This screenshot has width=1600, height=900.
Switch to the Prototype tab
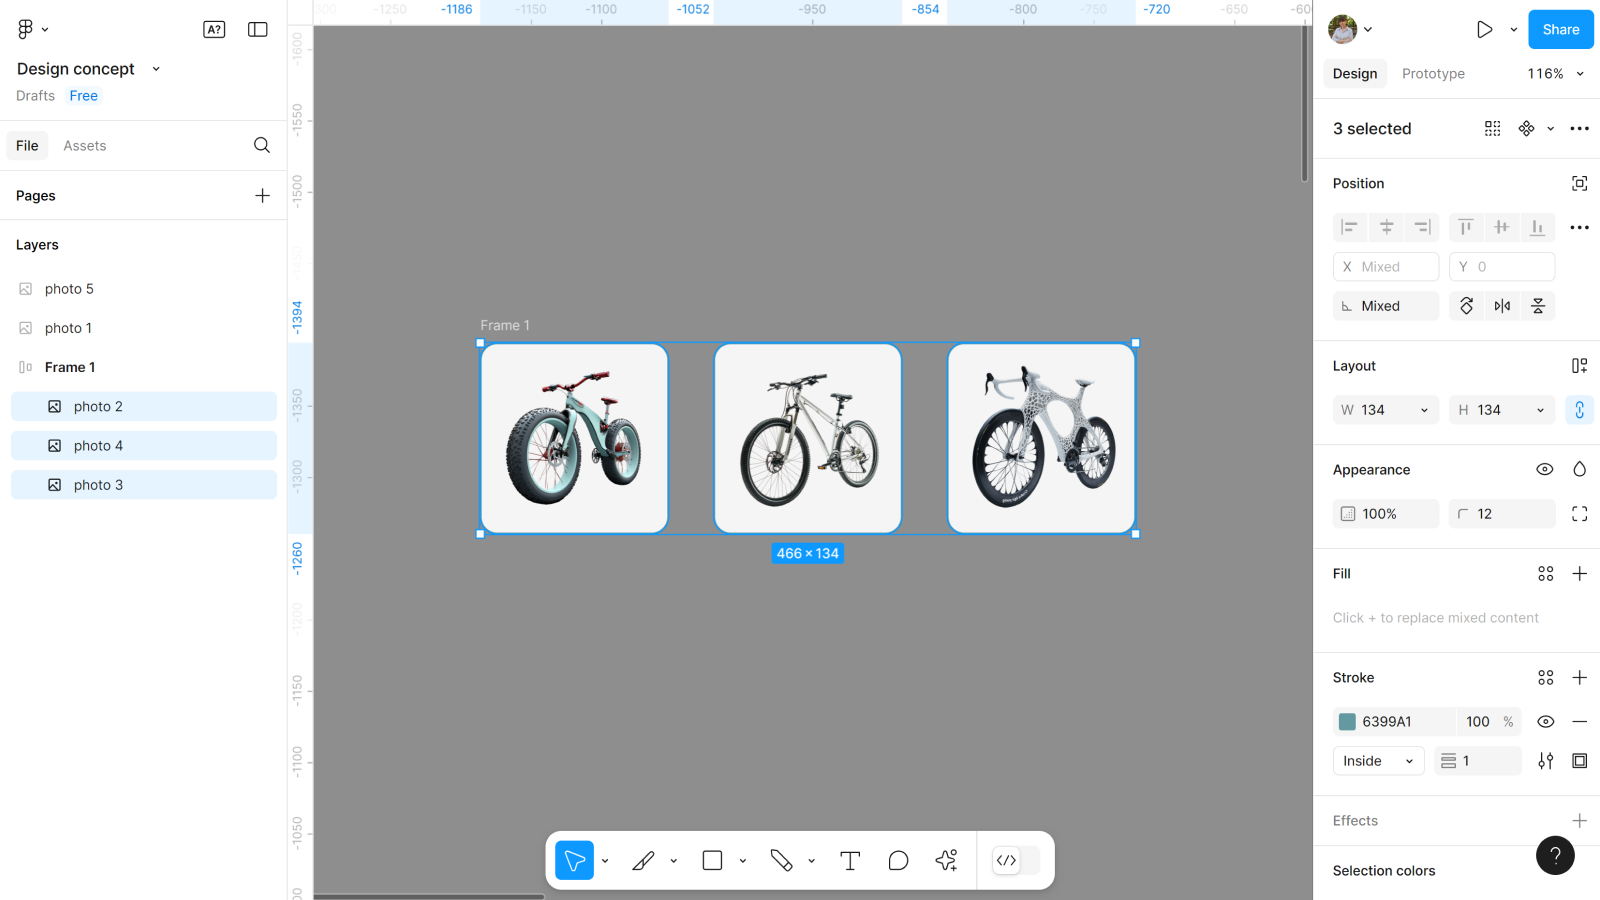click(1433, 73)
